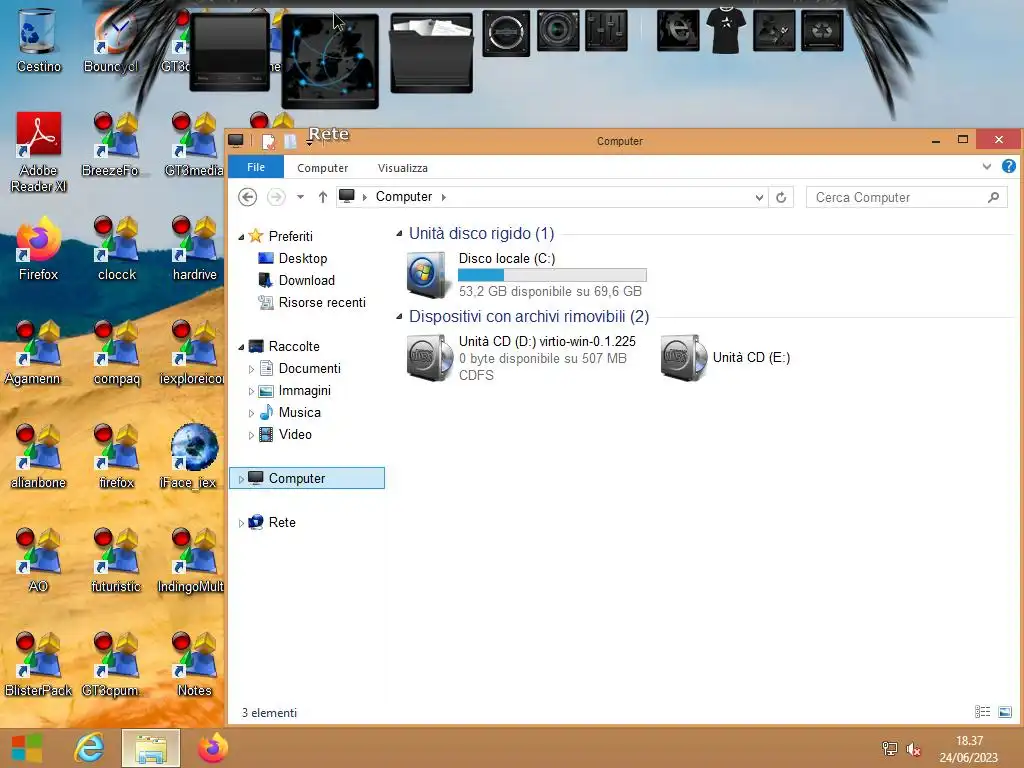
Task: Open the documents folder icon in the dock
Action: 431,54
